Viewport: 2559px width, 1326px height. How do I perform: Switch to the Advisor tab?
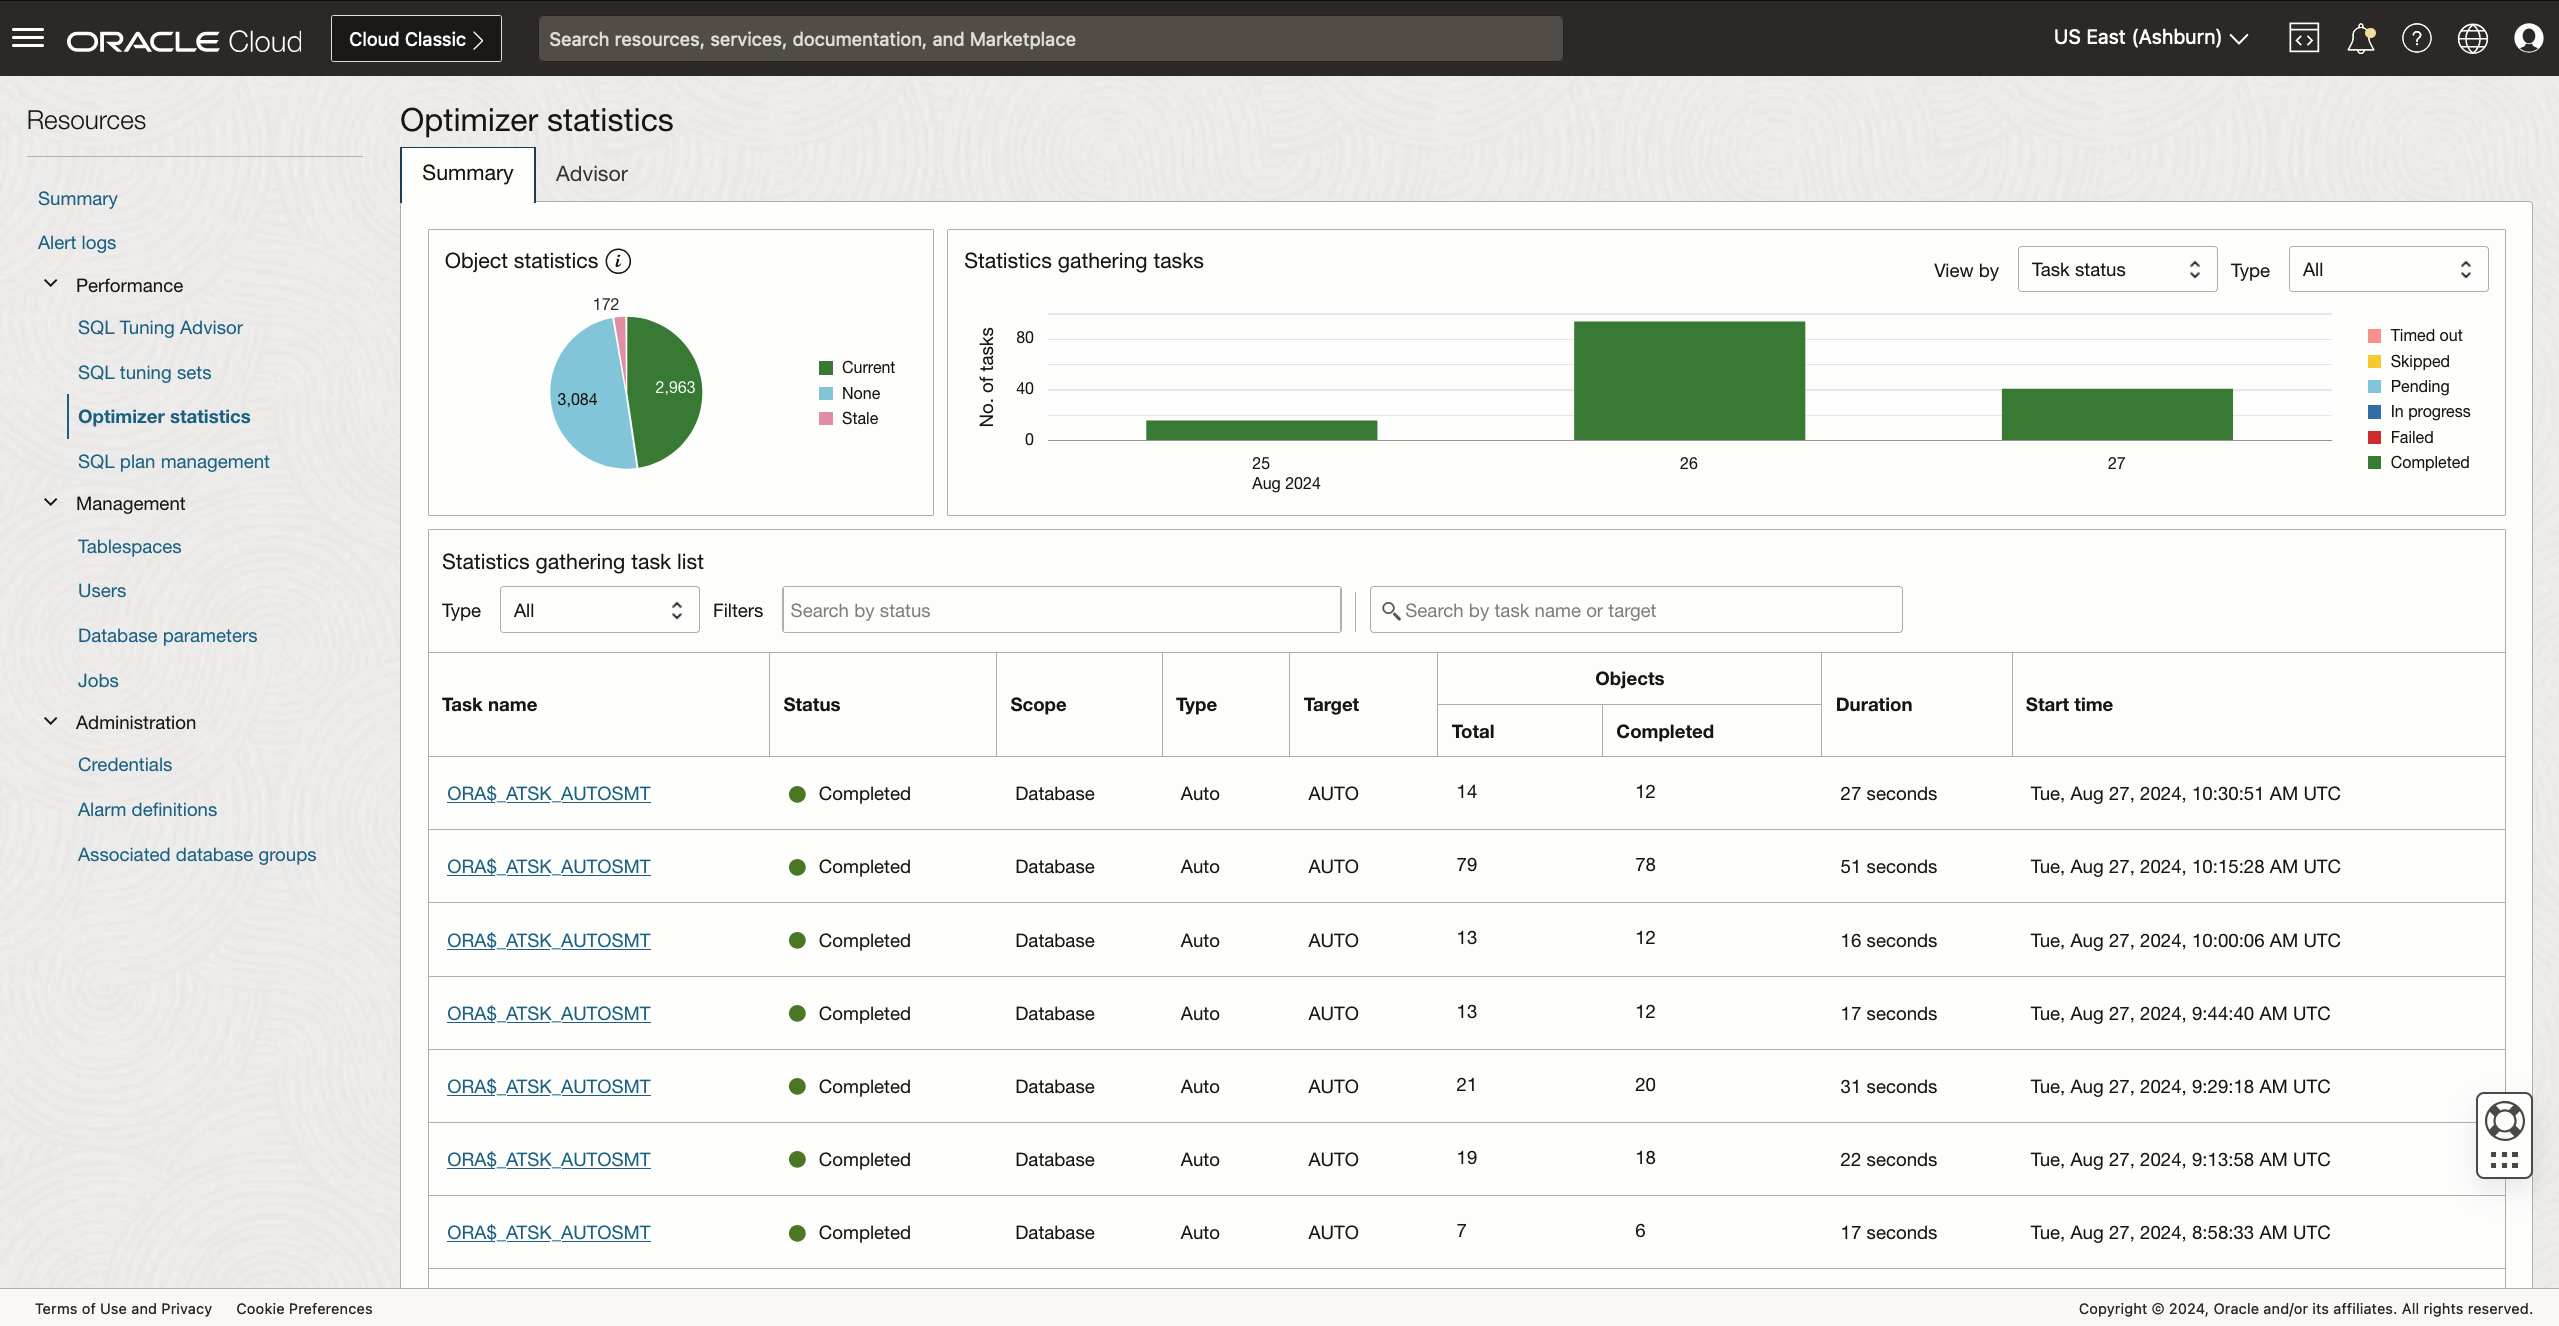(591, 174)
